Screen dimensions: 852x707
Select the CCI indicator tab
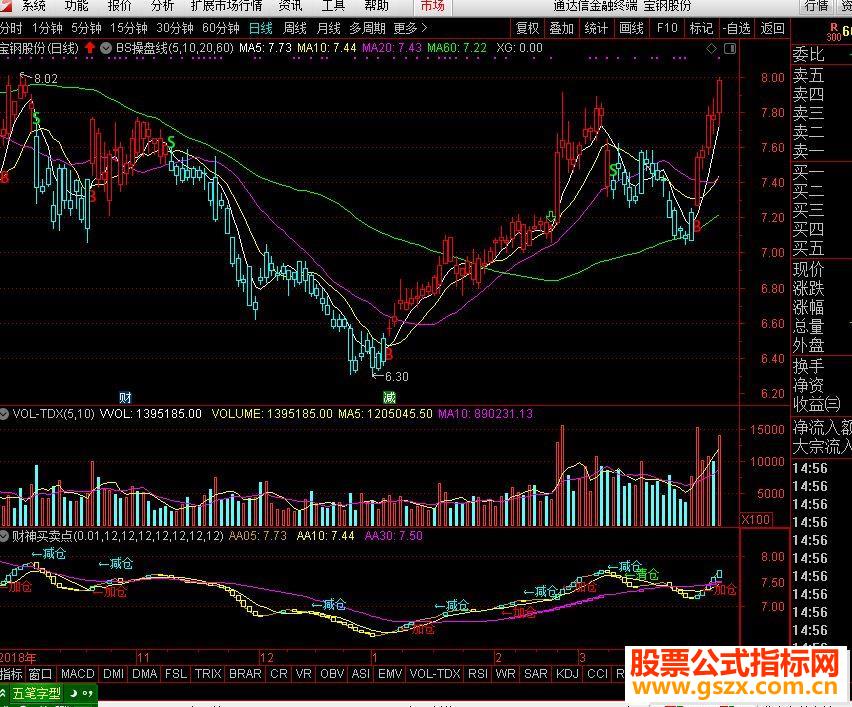pyautogui.click(x=598, y=674)
